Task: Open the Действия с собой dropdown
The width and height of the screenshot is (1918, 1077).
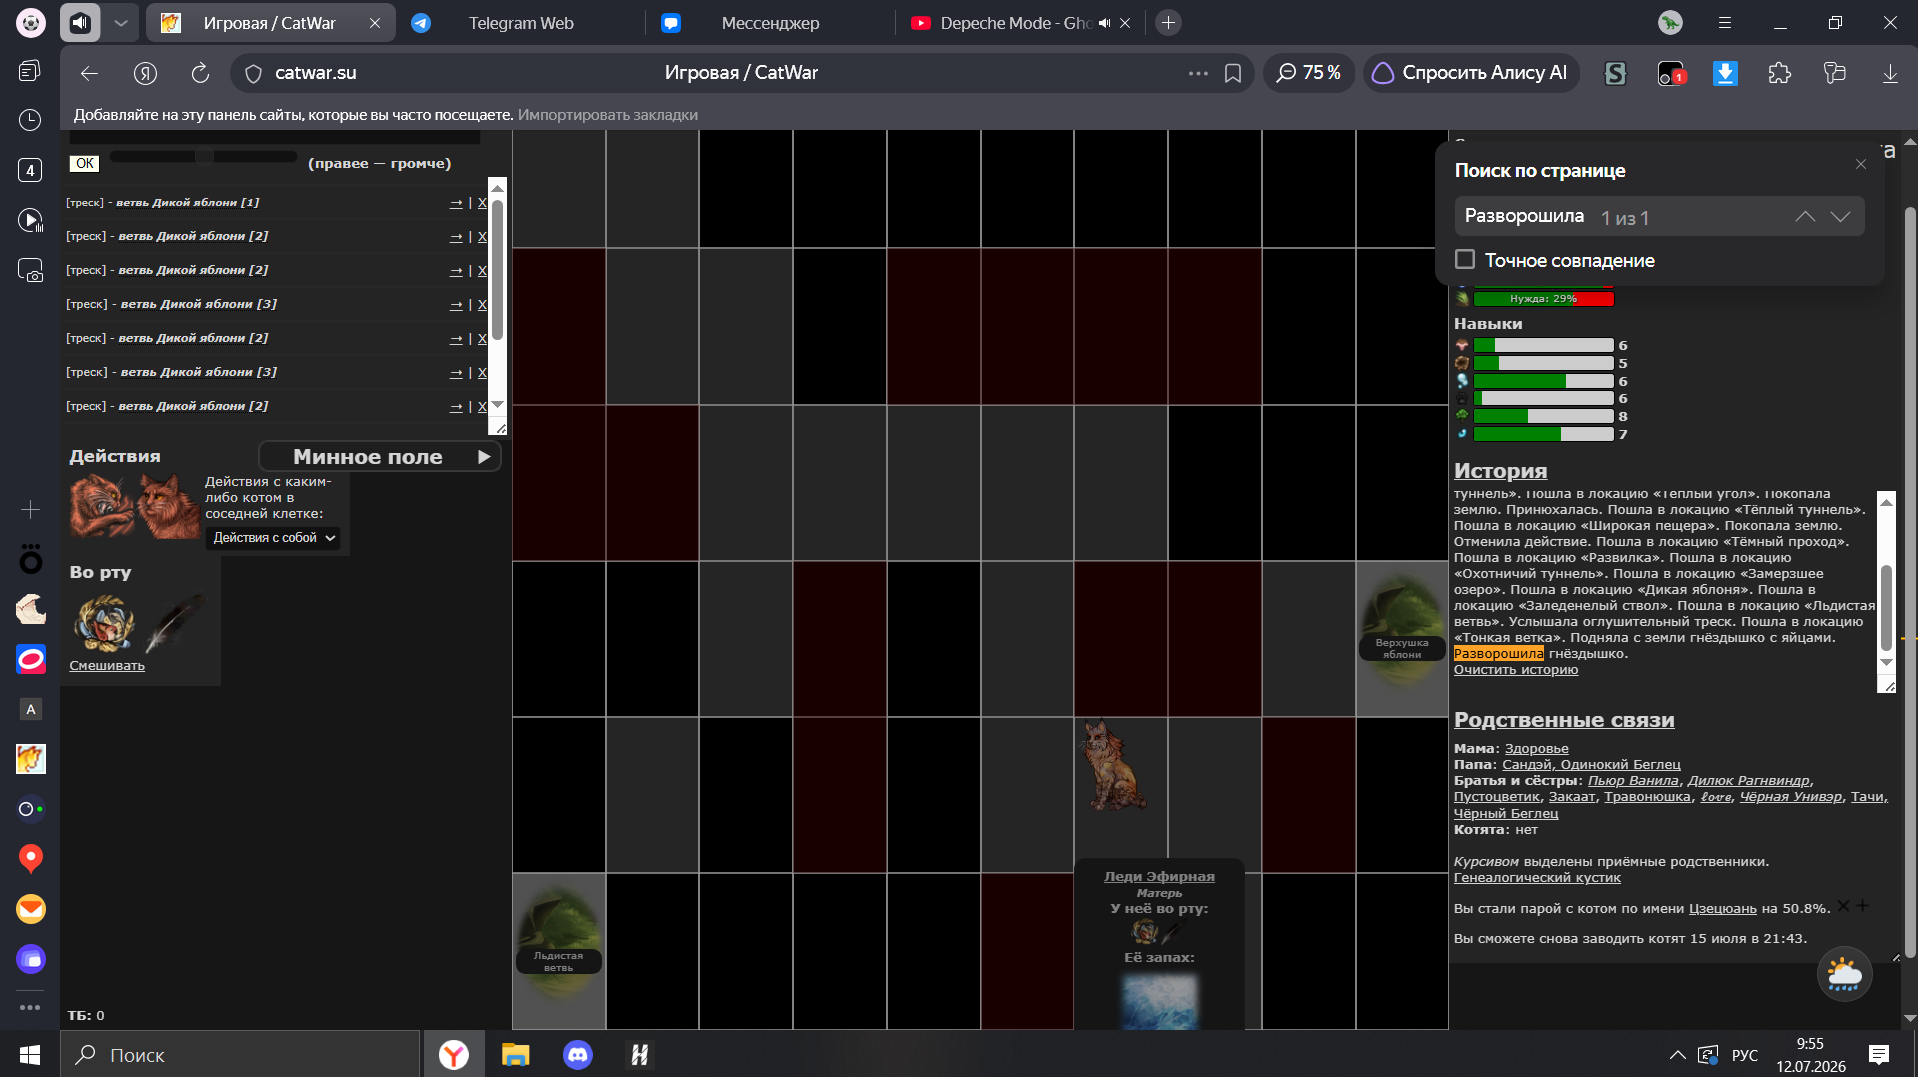Action: (274, 538)
